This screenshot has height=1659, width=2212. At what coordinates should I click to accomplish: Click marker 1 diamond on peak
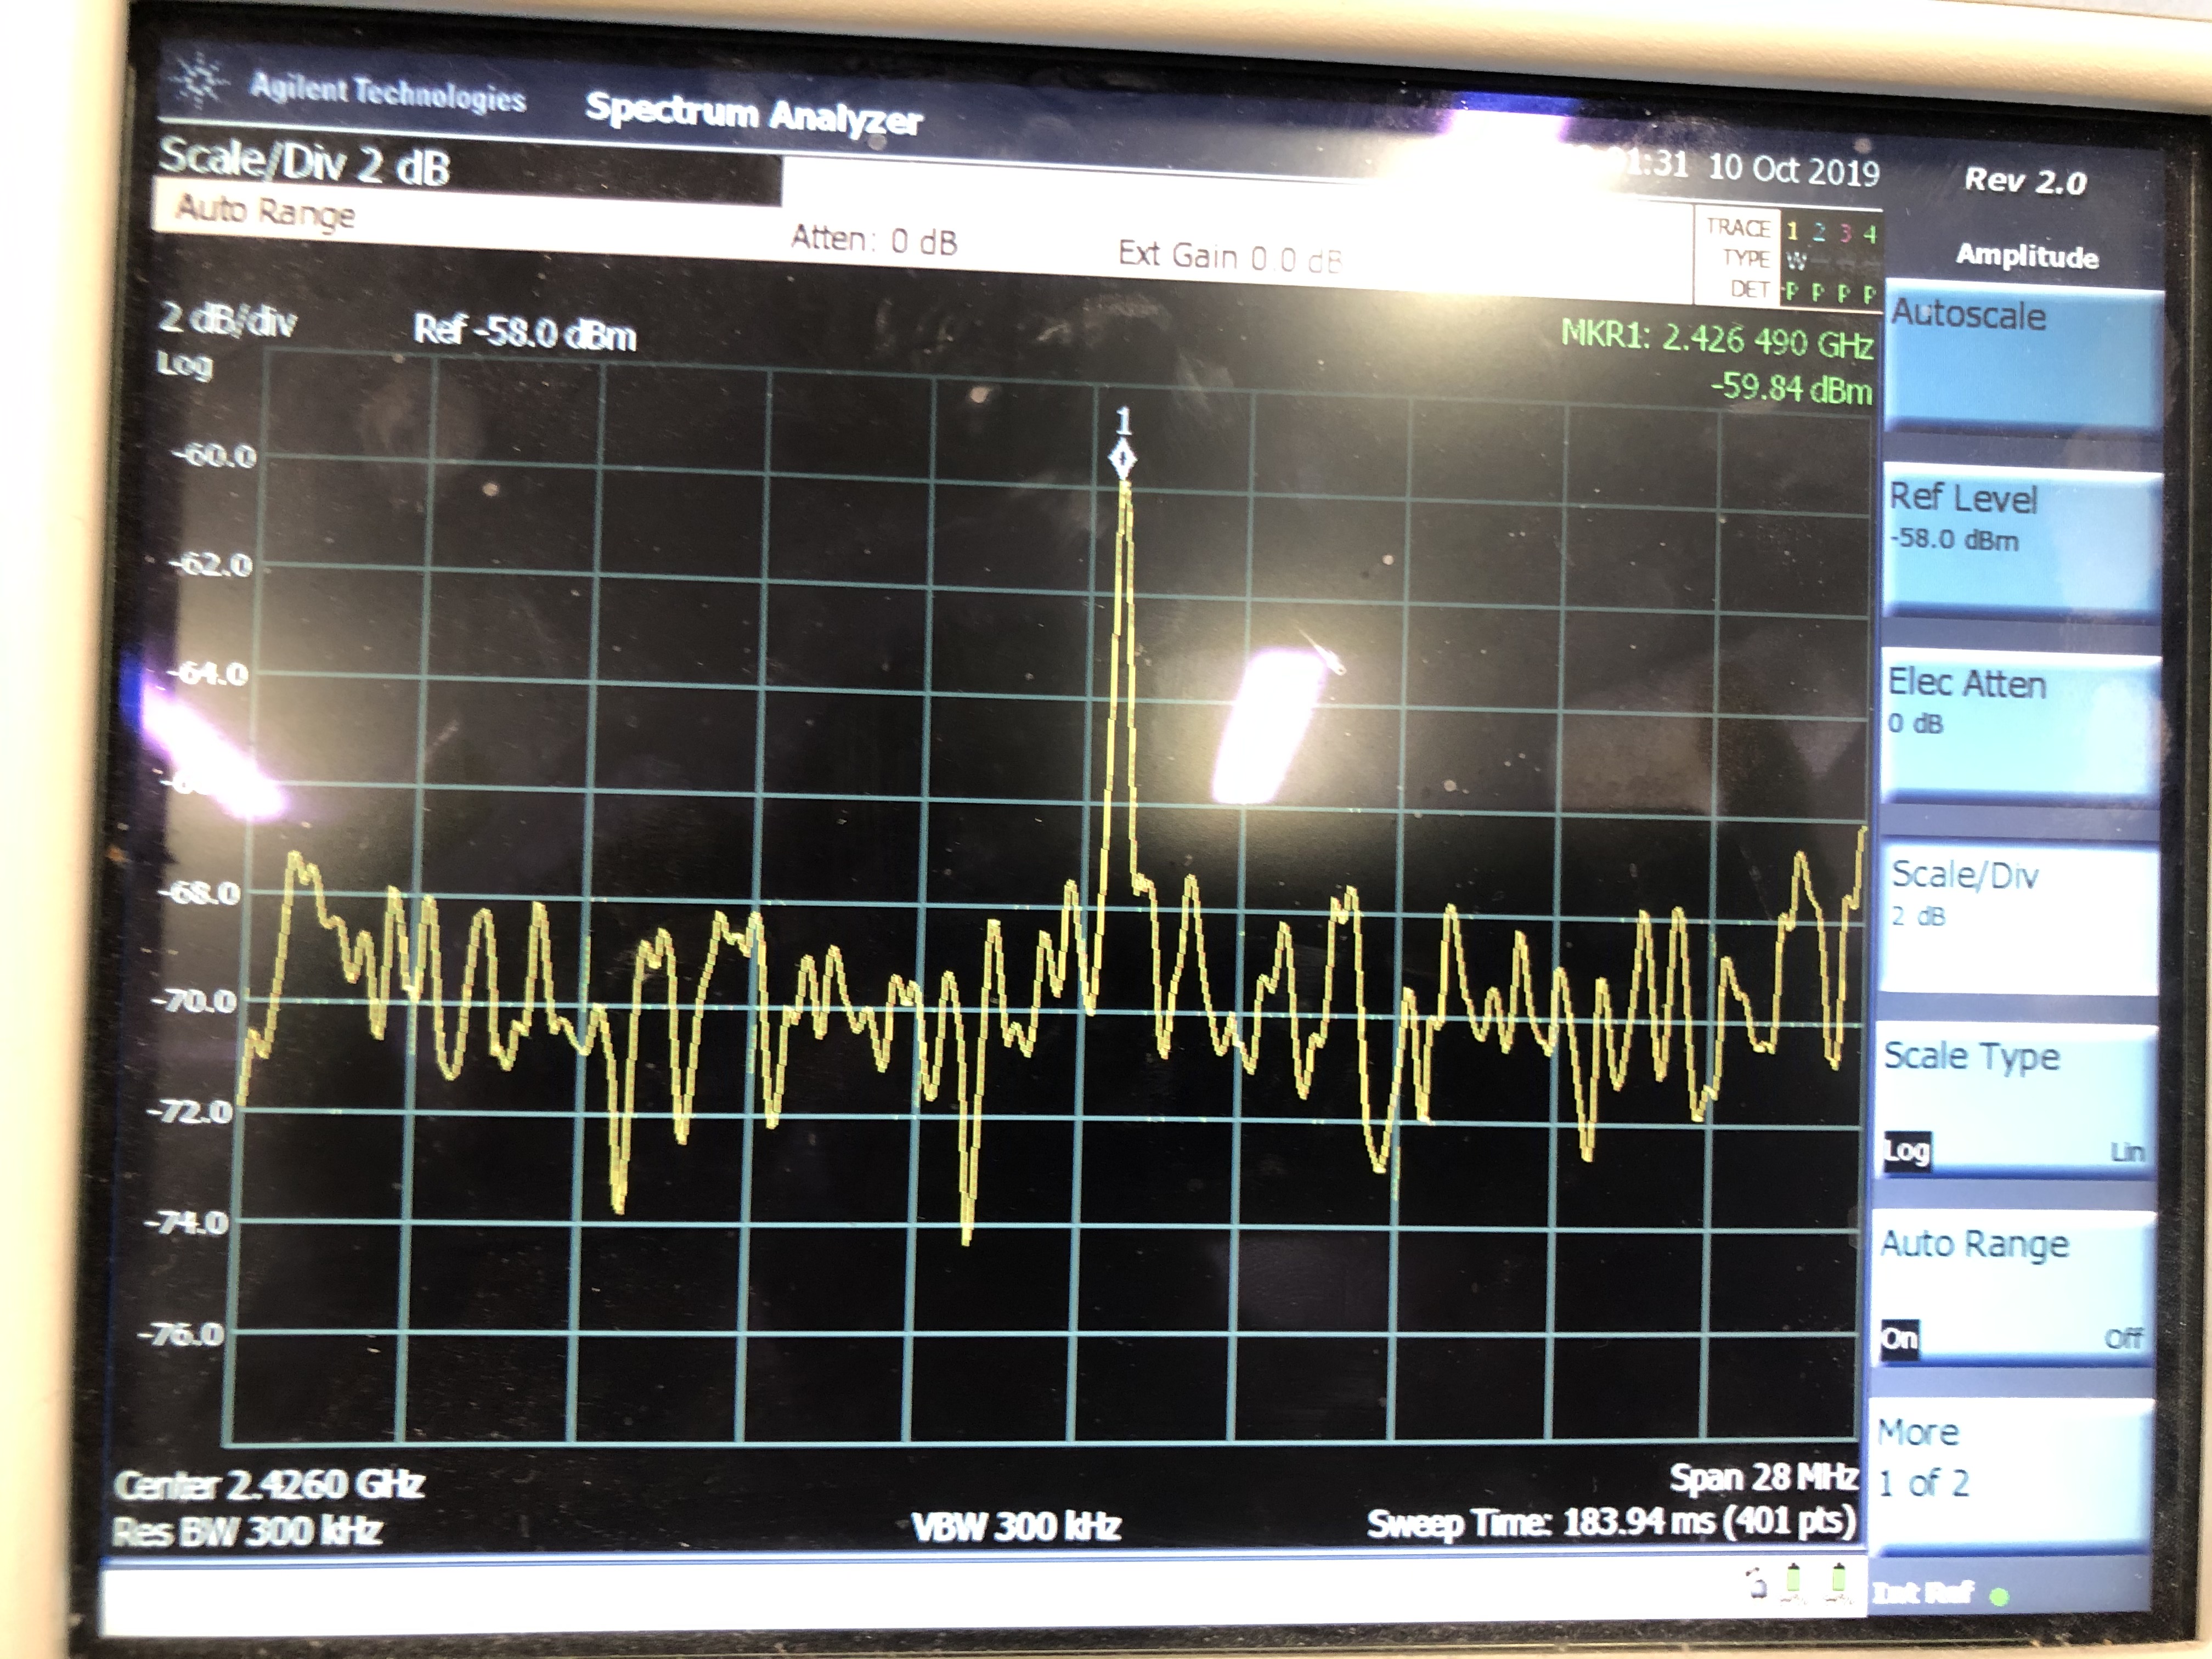1123,460
